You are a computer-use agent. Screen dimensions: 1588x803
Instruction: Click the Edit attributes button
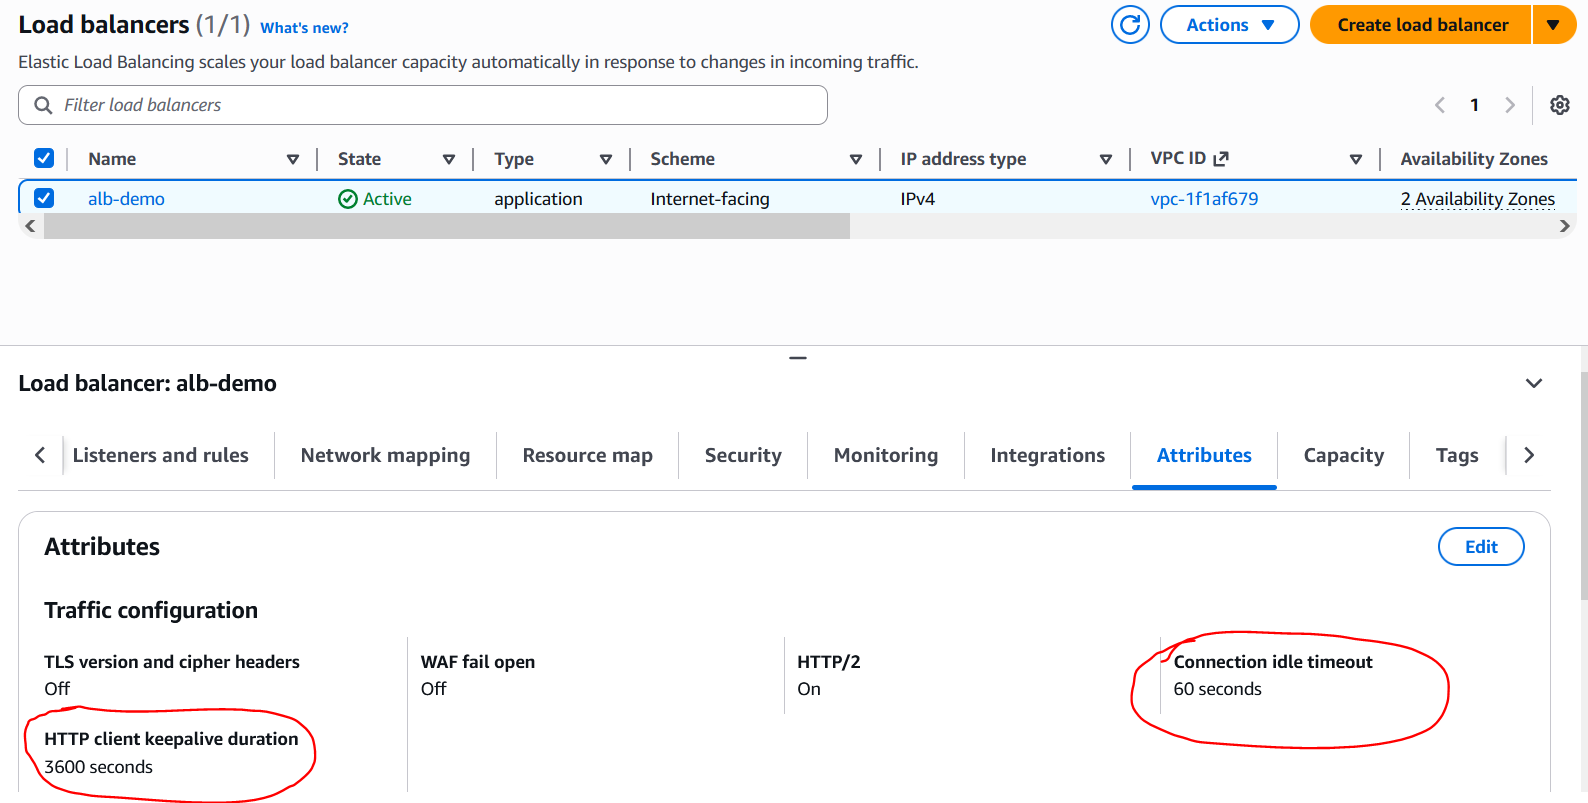pyautogui.click(x=1480, y=547)
